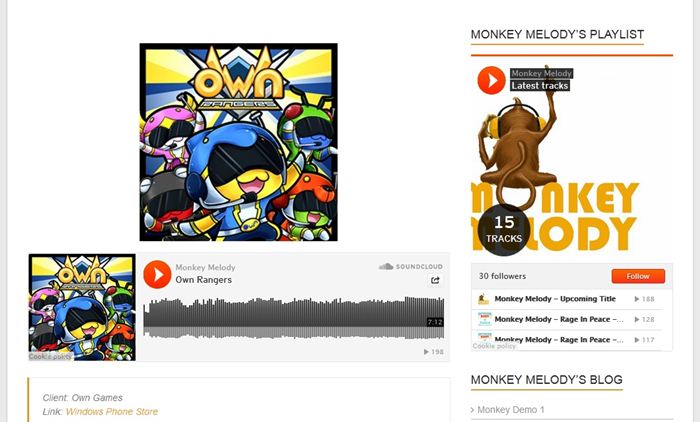Select the first Rage In Peace track
Screen dimensions: 700x422
559,319
